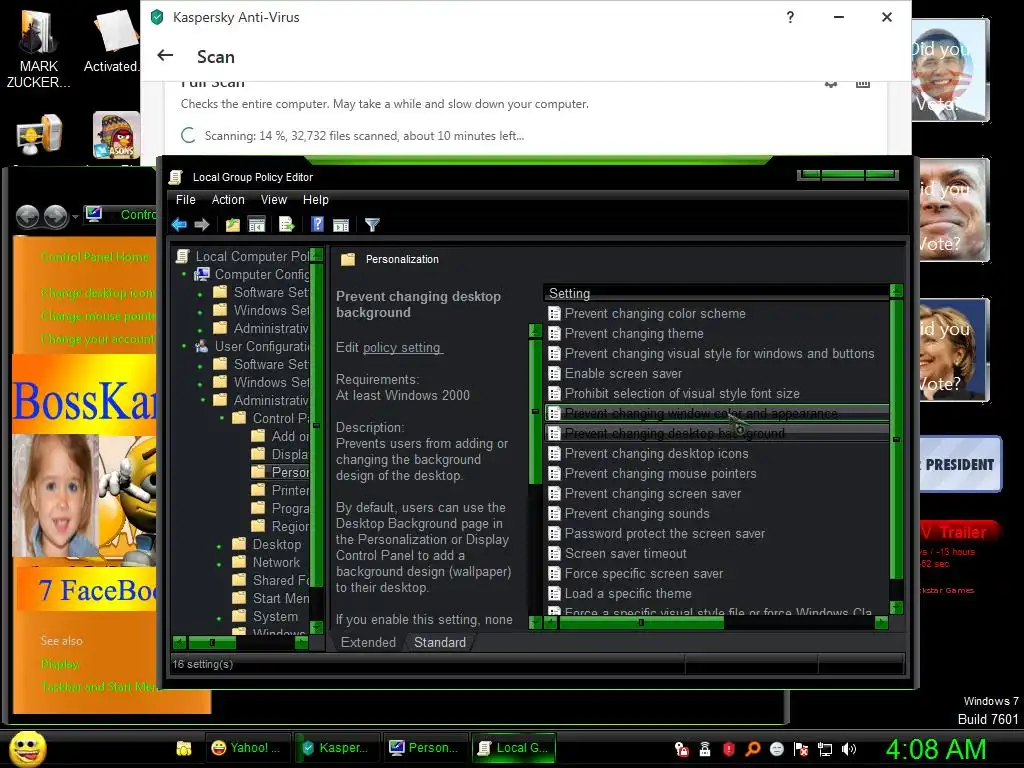Switch to Personalization taskbar button
Viewport: 1024px width, 768px height.
click(424, 748)
